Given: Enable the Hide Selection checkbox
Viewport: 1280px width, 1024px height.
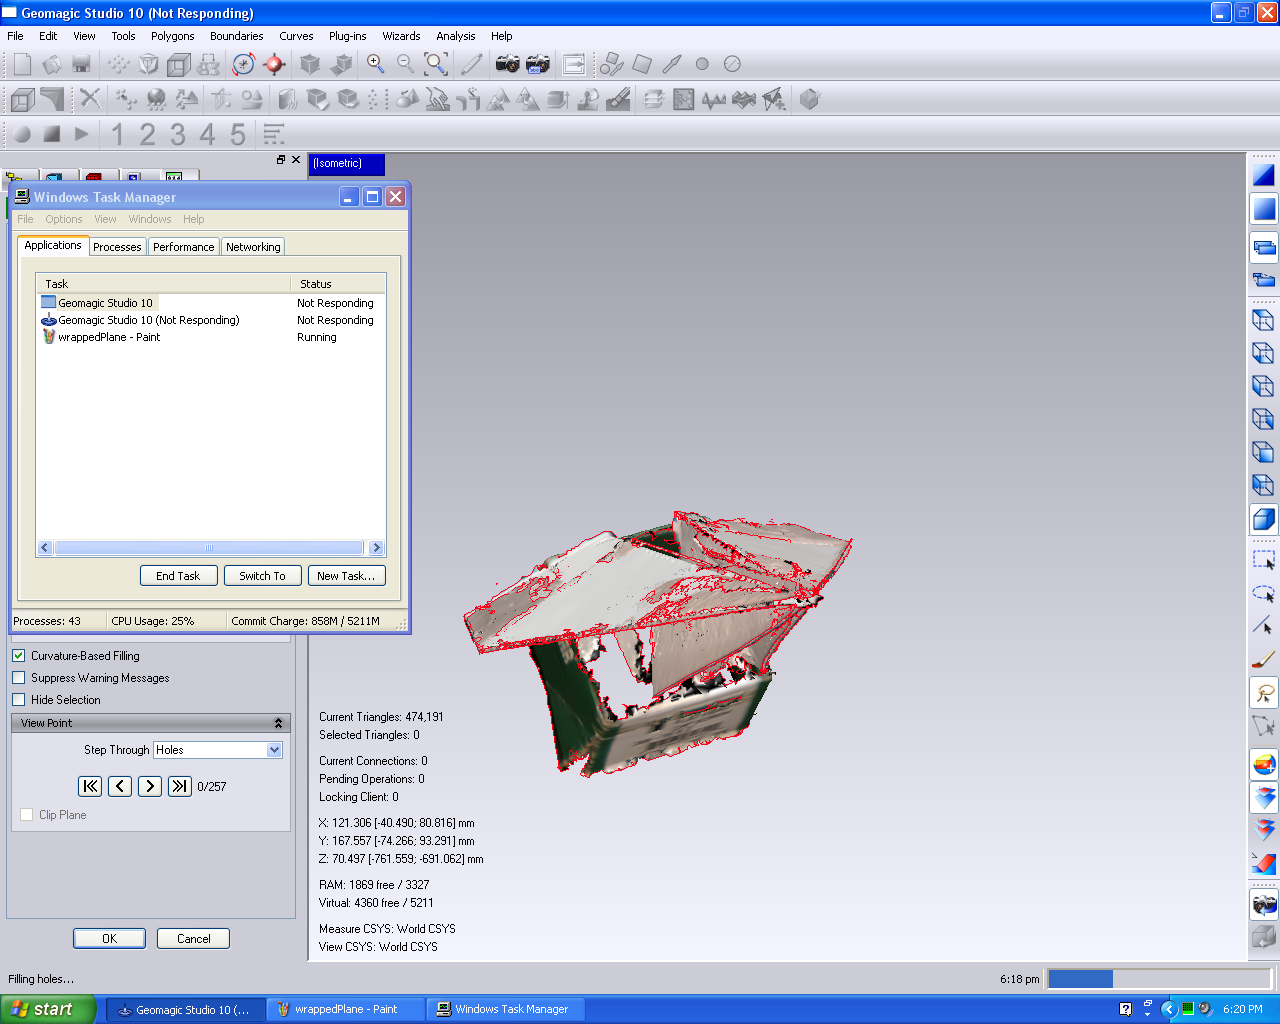Looking at the screenshot, I should tap(18, 700).
